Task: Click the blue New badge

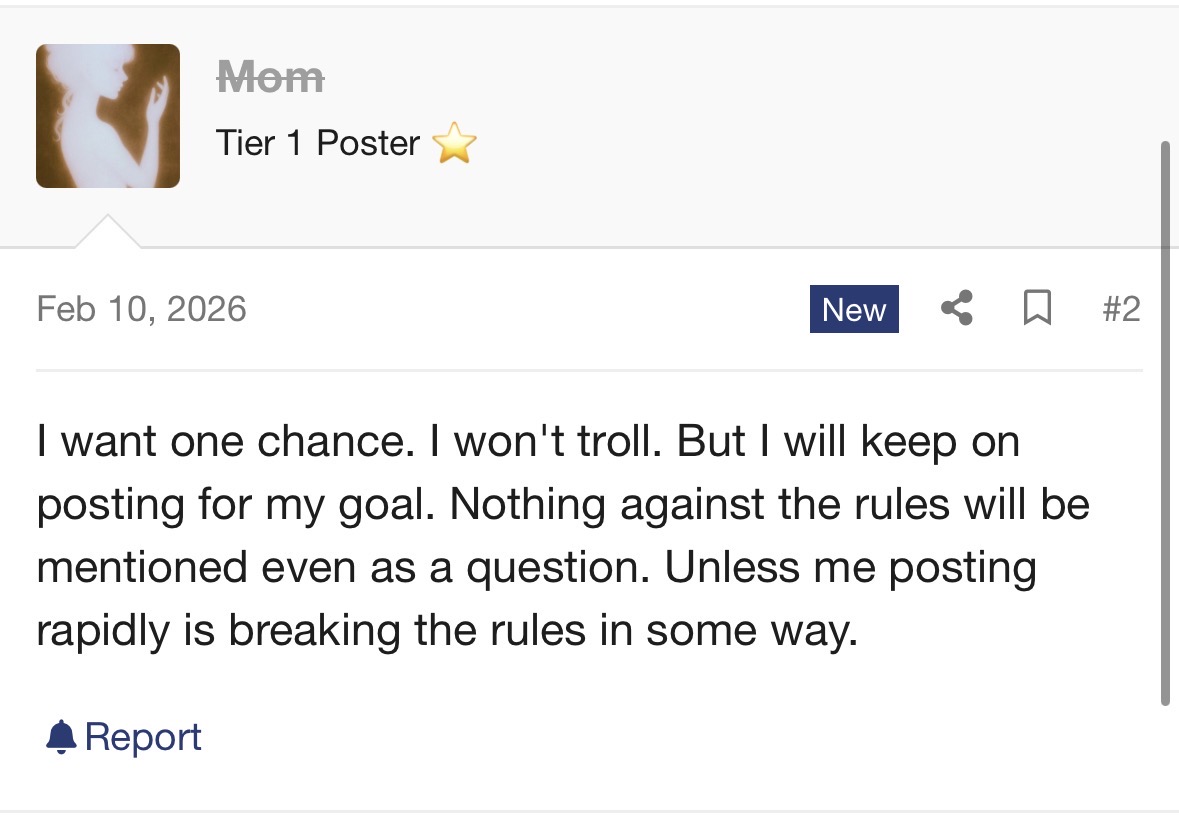Action: (854, 309)
